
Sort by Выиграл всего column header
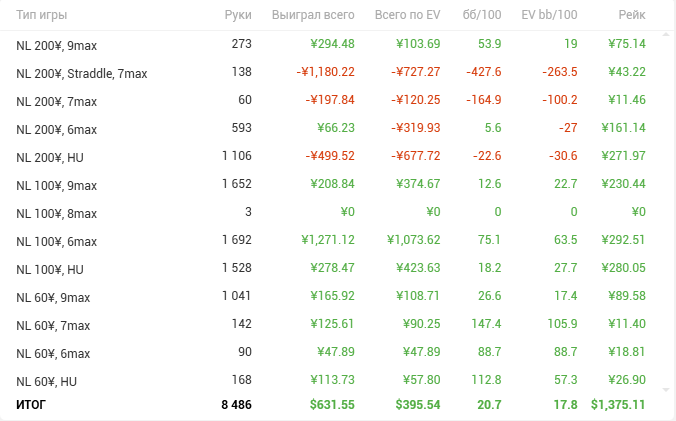313,16
